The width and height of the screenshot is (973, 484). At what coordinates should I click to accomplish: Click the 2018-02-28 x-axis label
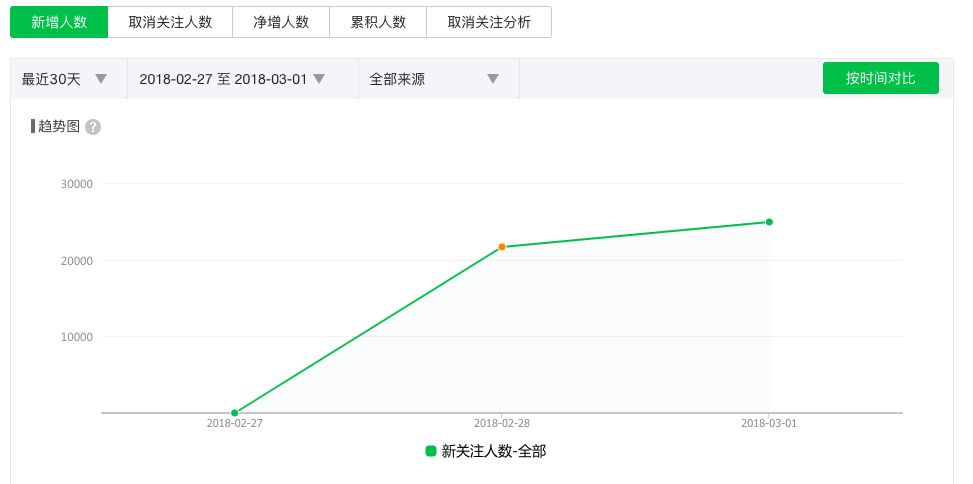pyautogui.click(x=501, y=424)
